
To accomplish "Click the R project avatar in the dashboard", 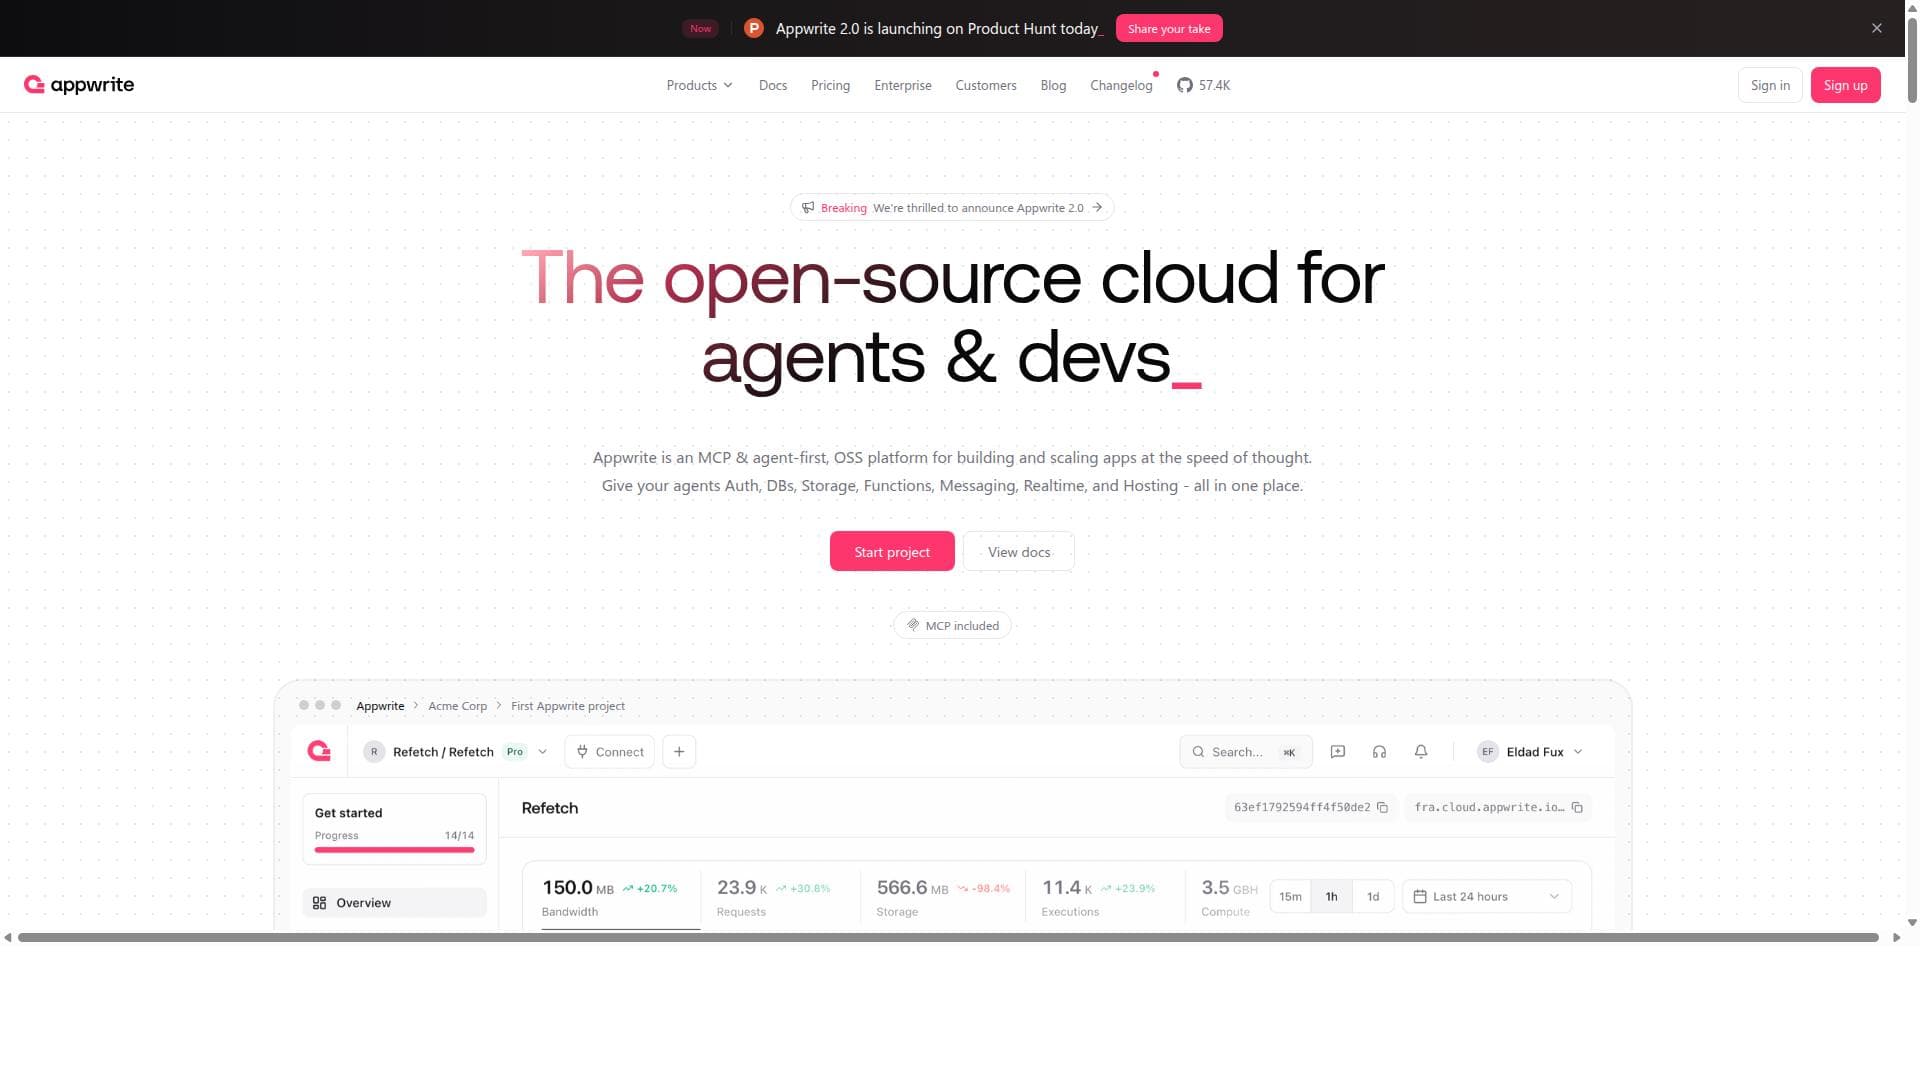I will 374,752.
